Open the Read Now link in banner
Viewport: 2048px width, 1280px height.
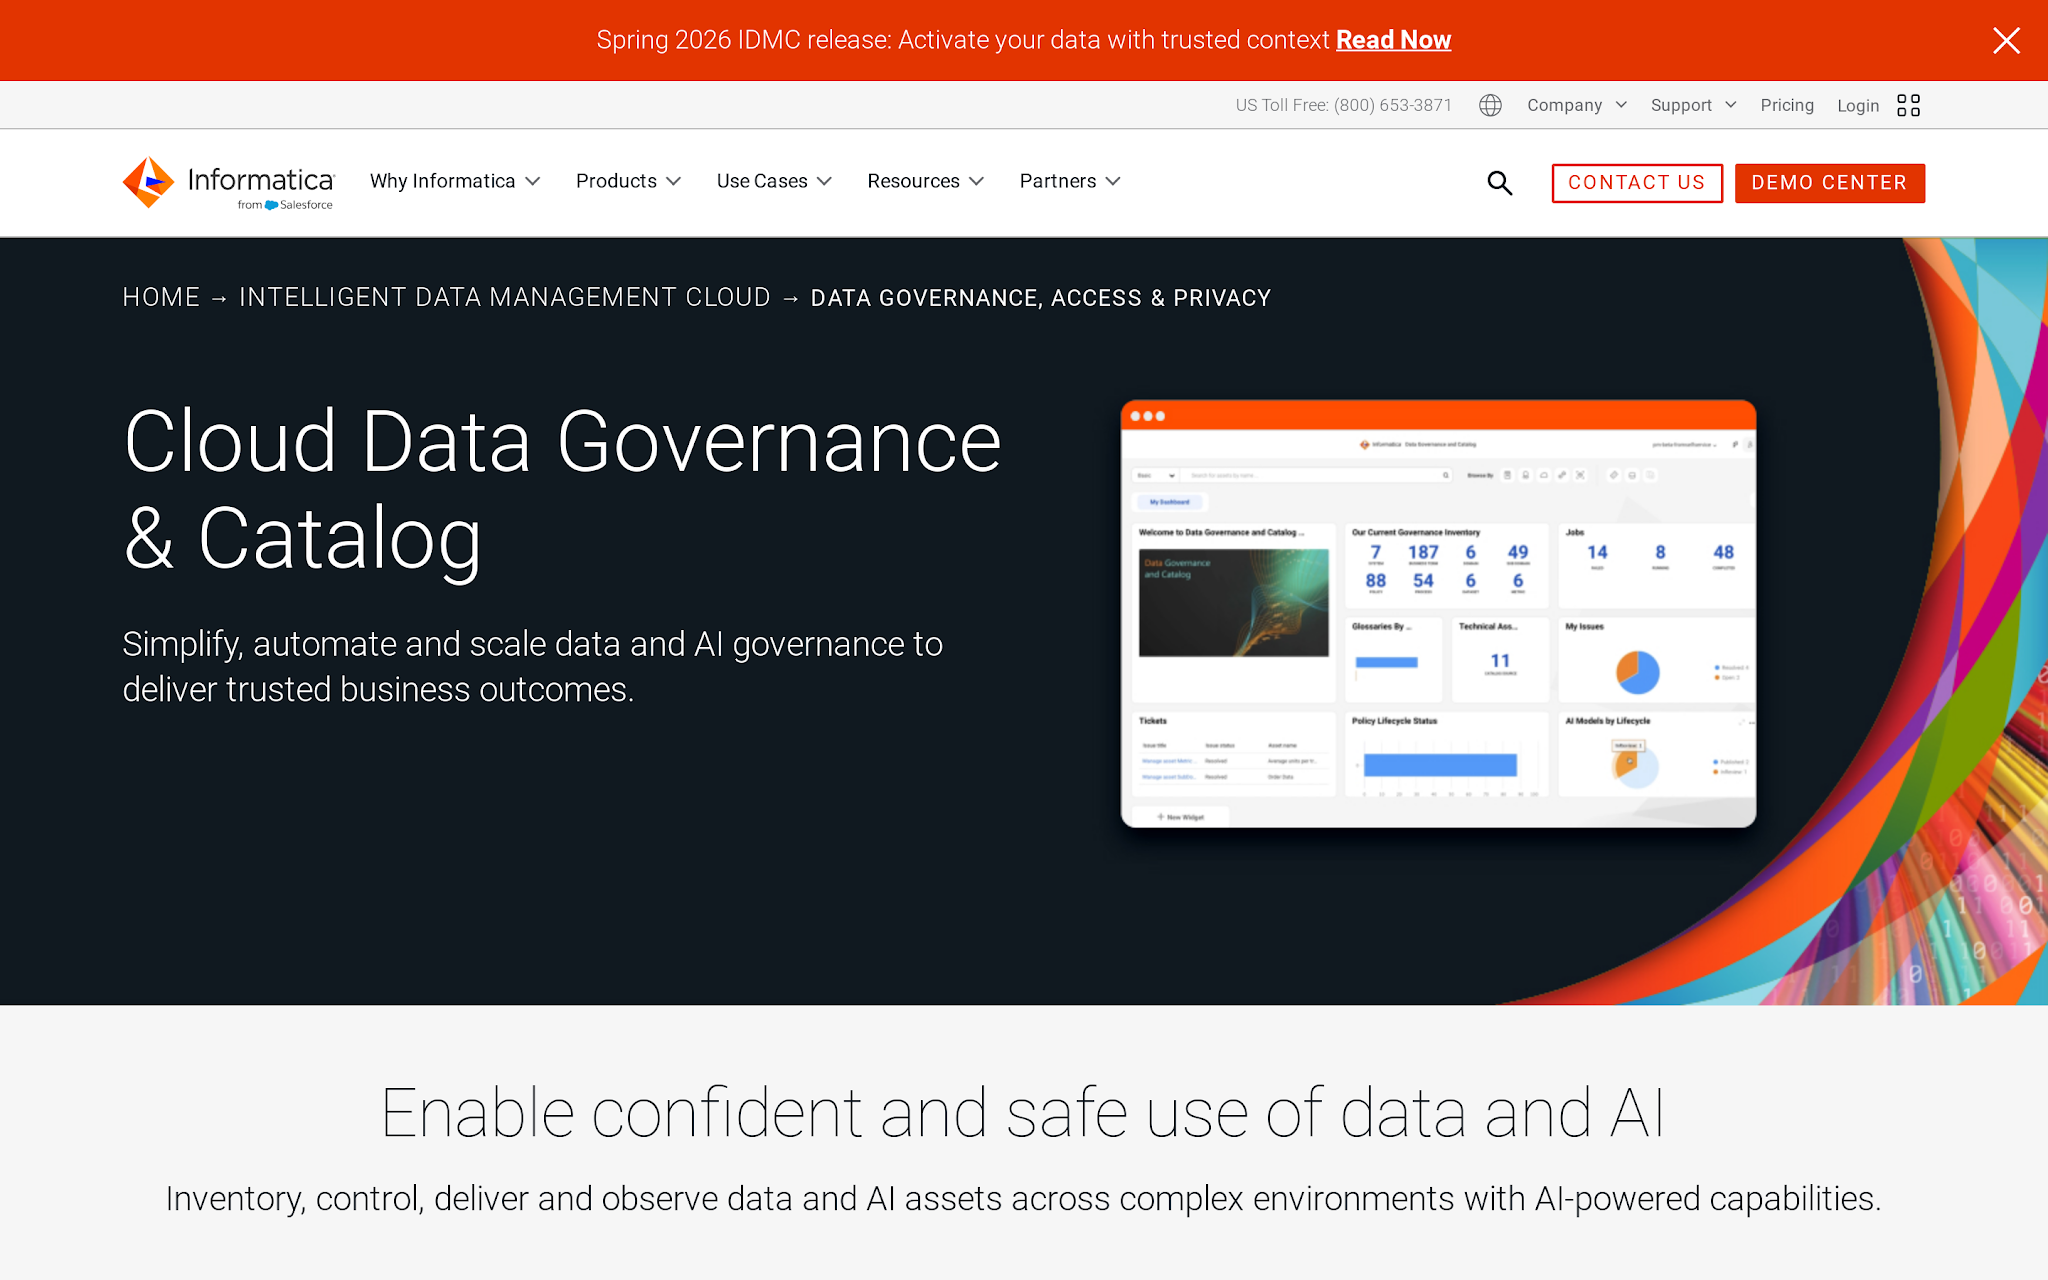point(1393,40)
